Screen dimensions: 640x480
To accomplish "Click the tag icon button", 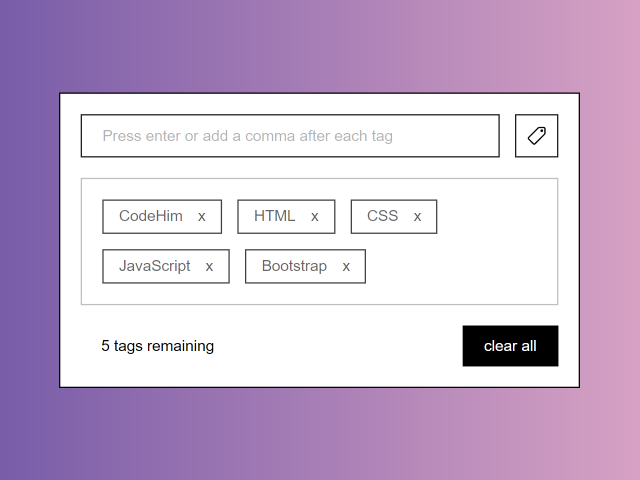I will (536, 136).
